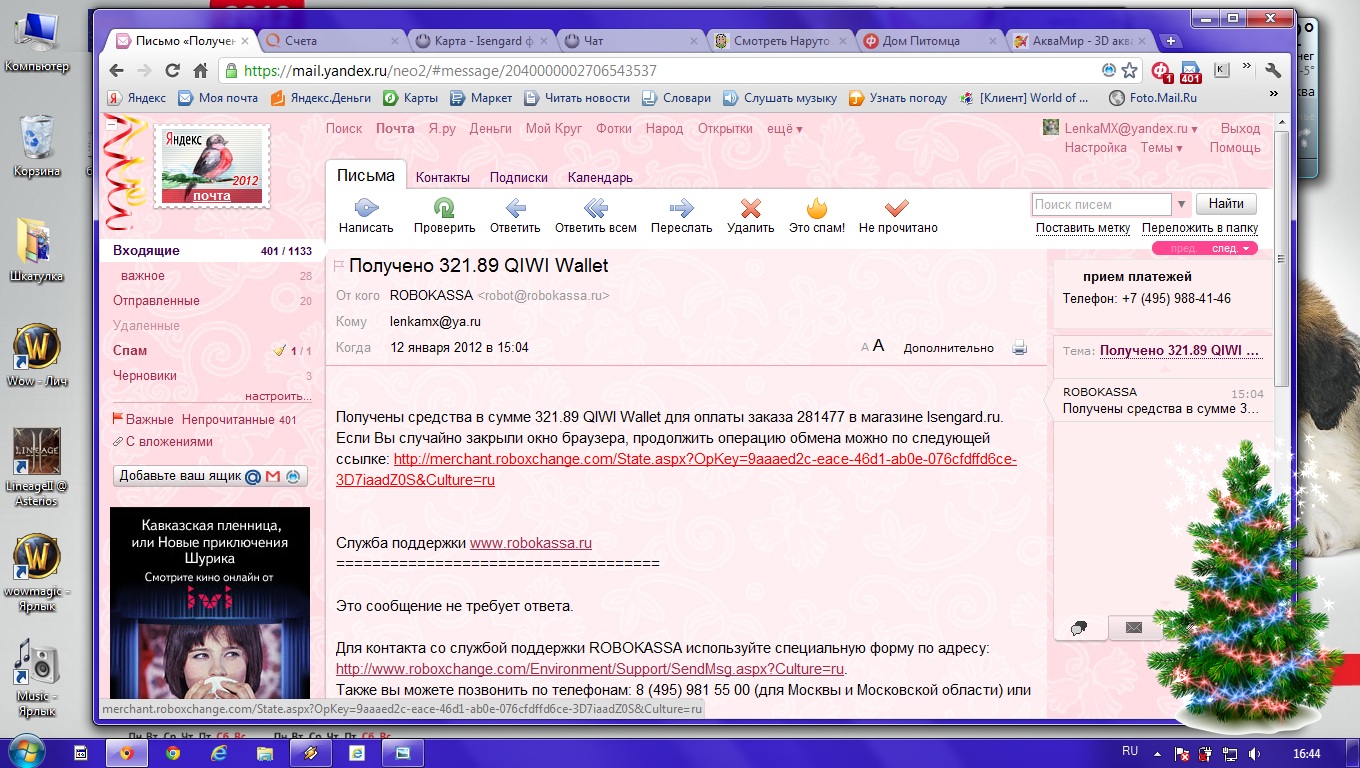Star the page in address bar
The height and width of the screenshot is (768, 1360).
[x=1129, y=71]
